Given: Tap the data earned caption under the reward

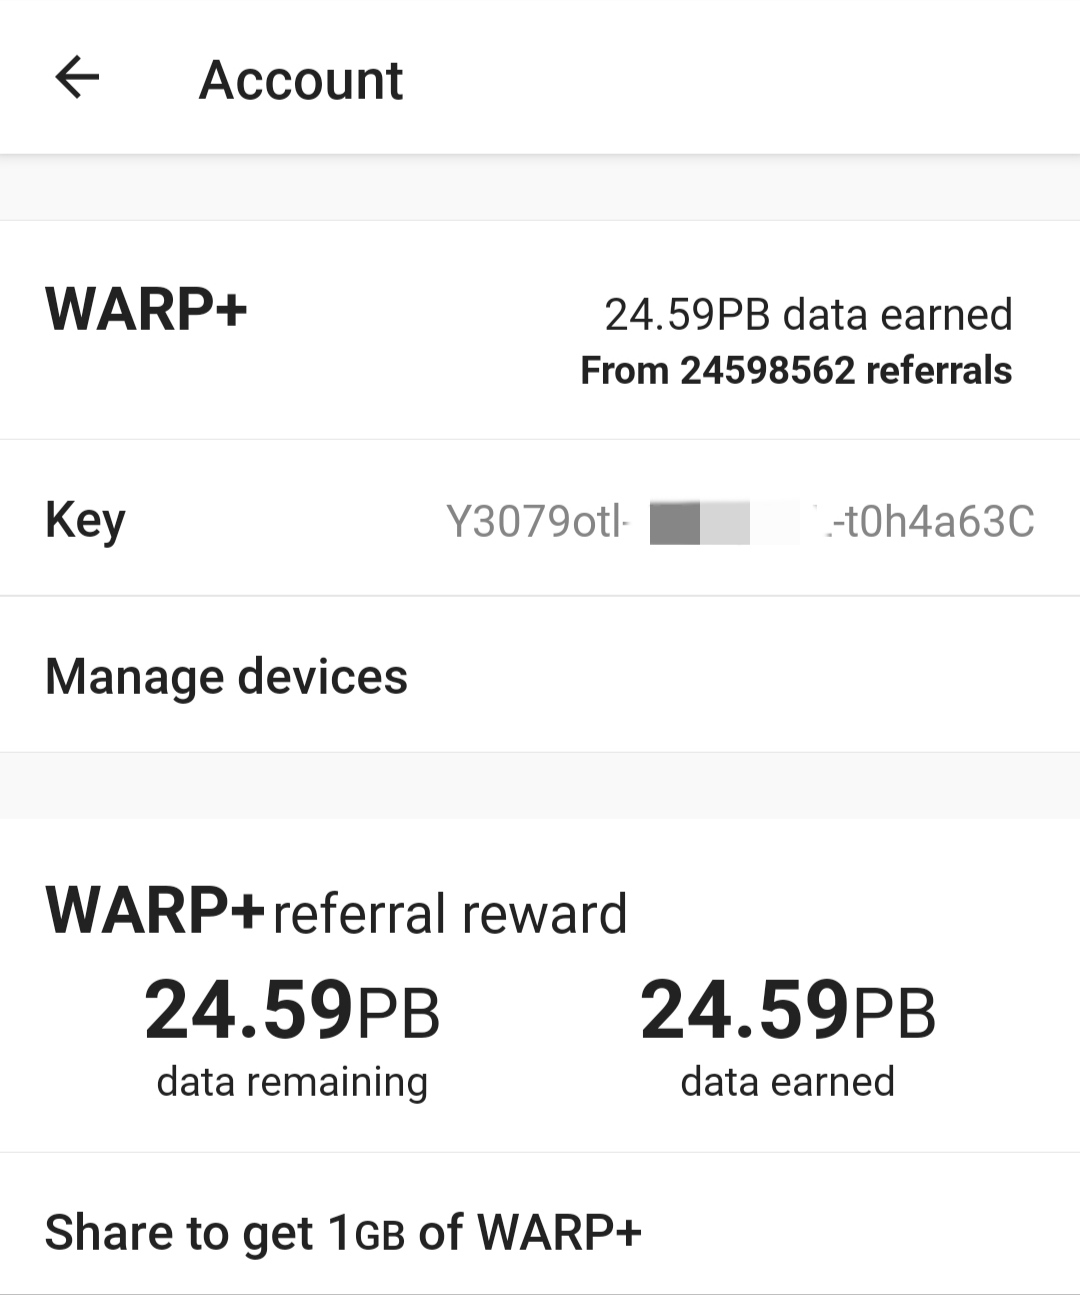Looking at the screenshot, I should pyautogui.click(x=788, y=1082).
